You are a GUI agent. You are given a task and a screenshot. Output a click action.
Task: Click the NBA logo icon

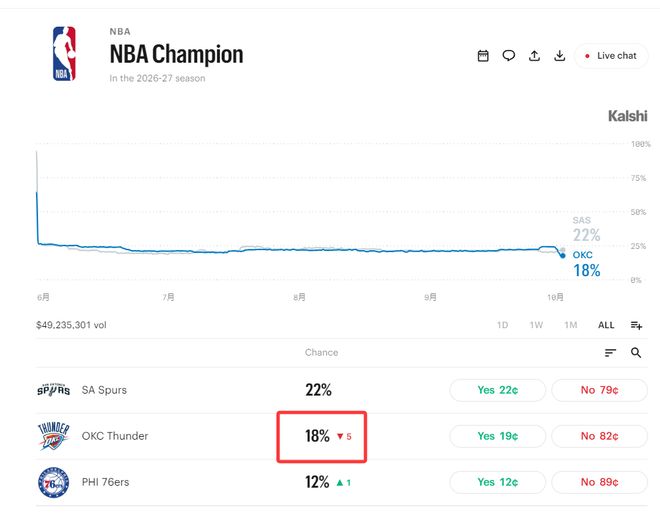[64, 53]
